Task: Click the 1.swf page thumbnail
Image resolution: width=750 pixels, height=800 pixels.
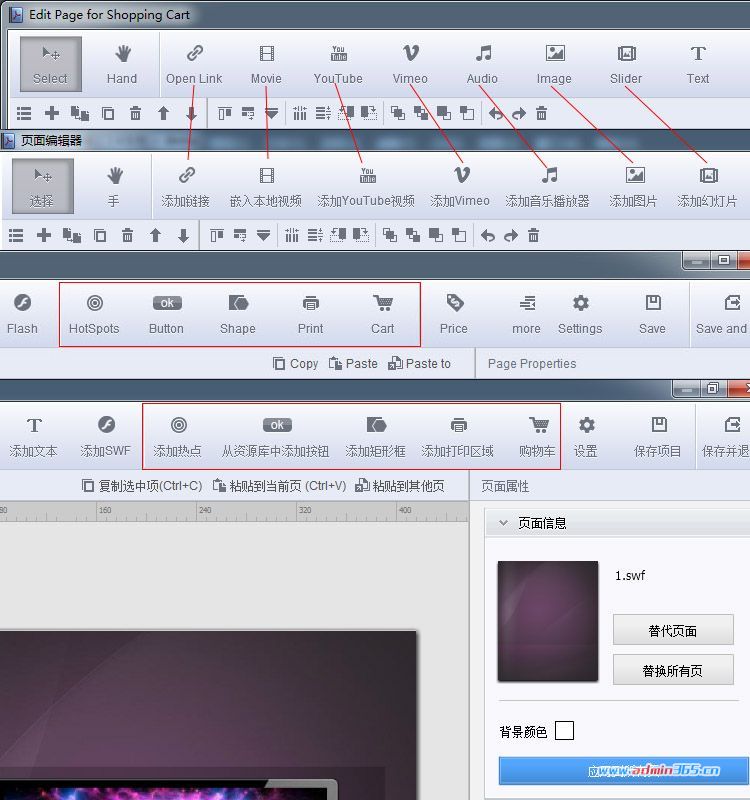Action: (x=548, y=621)
